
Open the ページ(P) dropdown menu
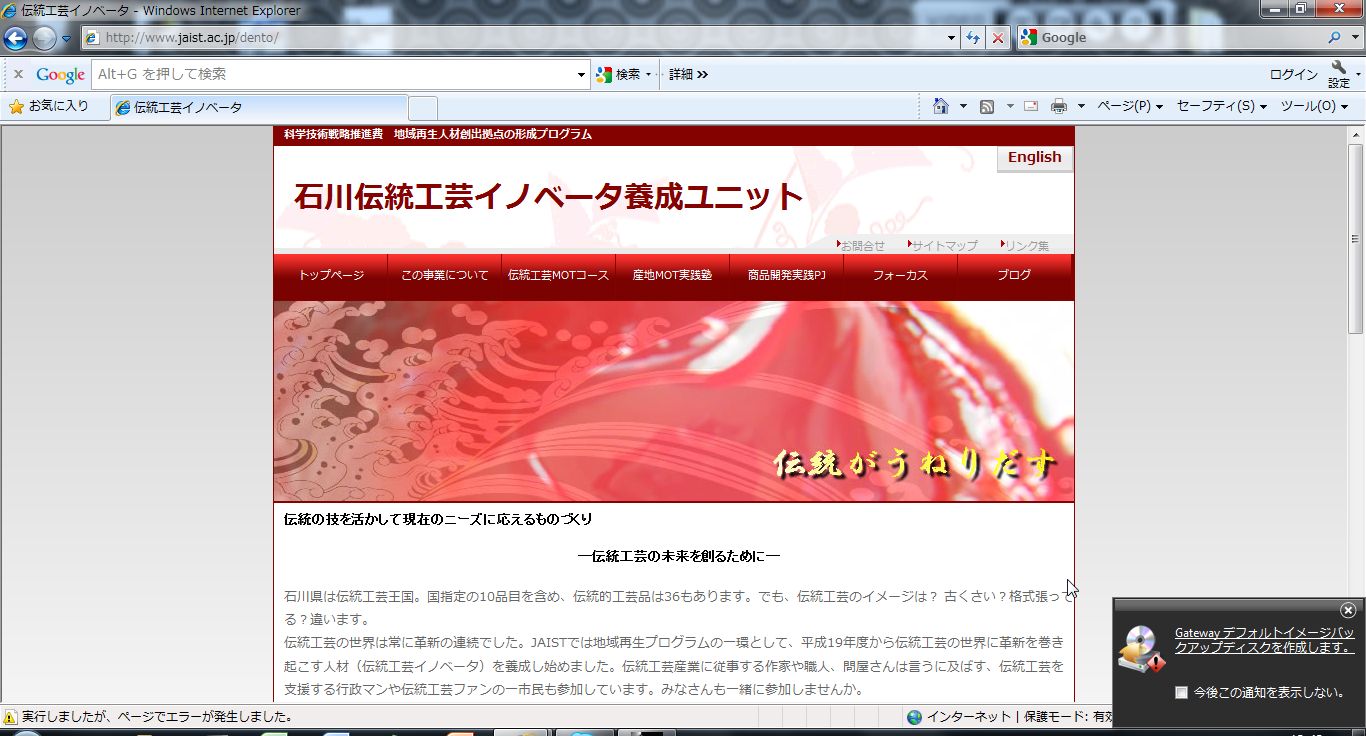[x=1129, y=106]
